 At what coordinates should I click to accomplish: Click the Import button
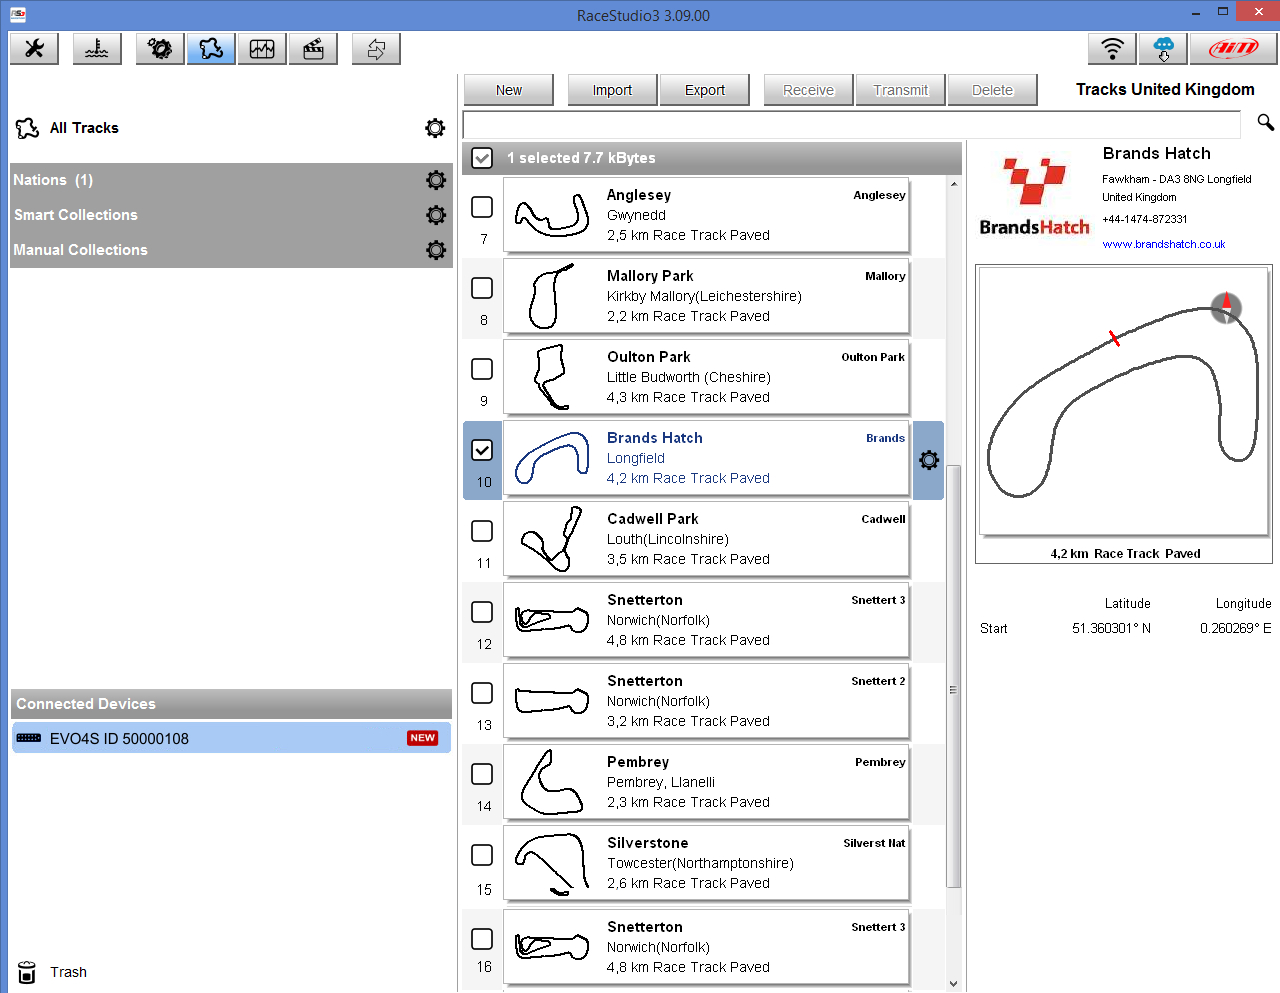[x=612, y=90]
